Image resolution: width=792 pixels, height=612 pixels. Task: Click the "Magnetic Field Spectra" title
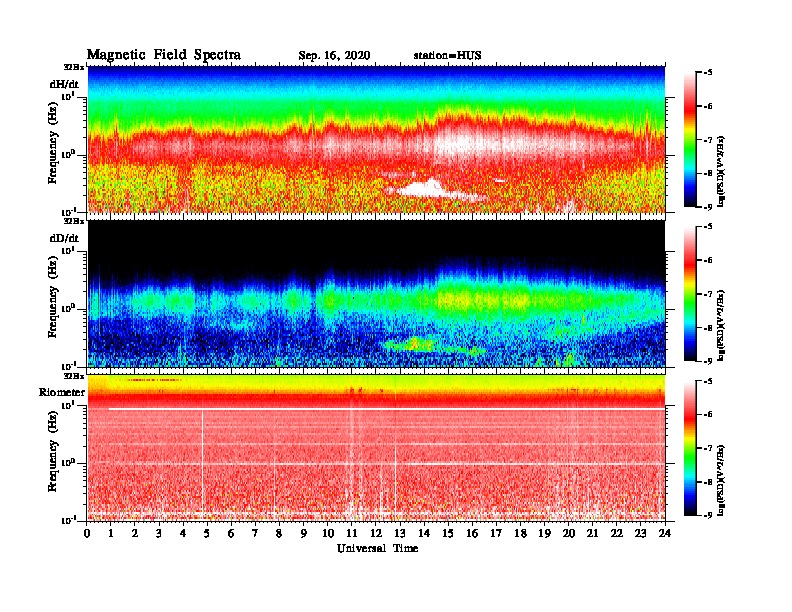click(x=164, y=55)
